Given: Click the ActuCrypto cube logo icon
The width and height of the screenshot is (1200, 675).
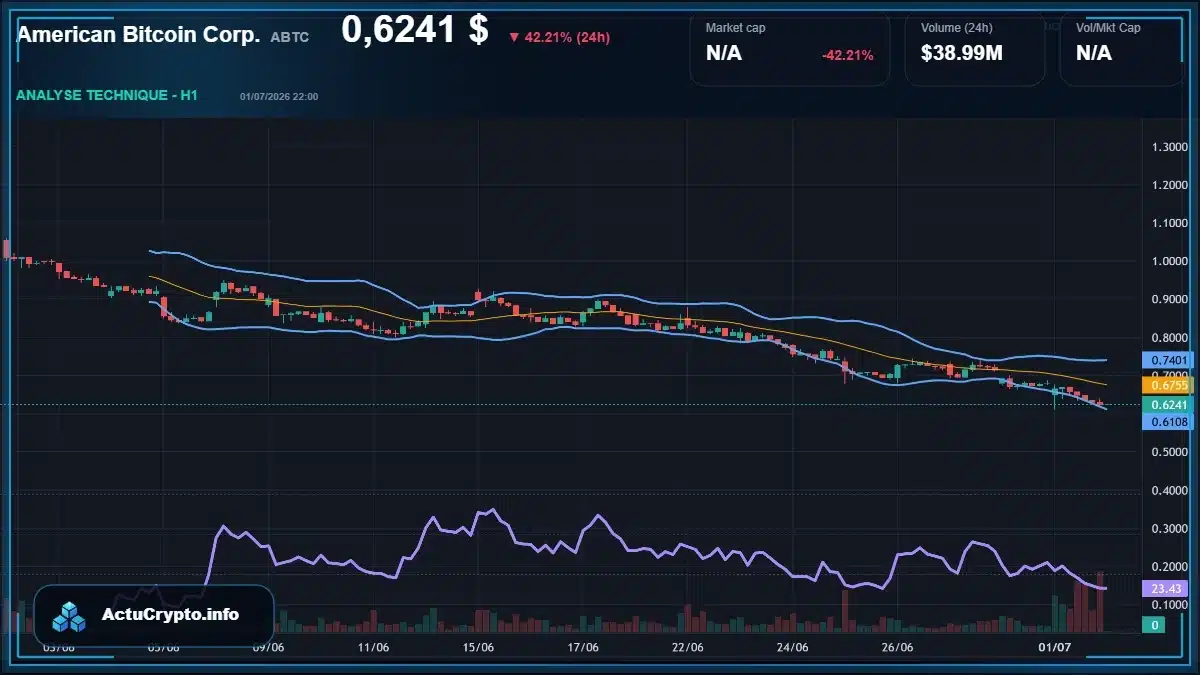Looking at the screenshot, I should click(70, 616).
